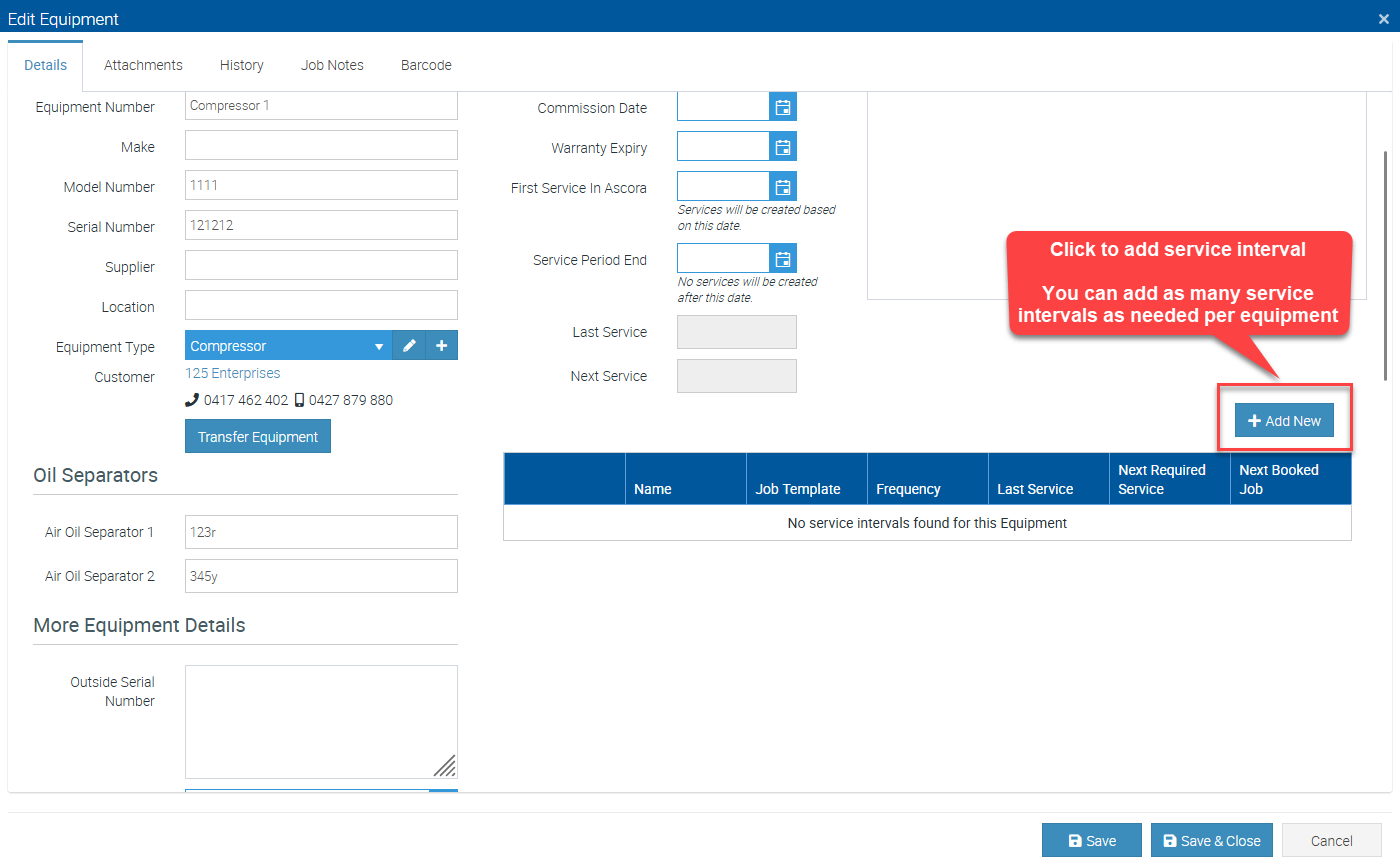
Task: Cancel editing the equipment
Action: 1331,841
